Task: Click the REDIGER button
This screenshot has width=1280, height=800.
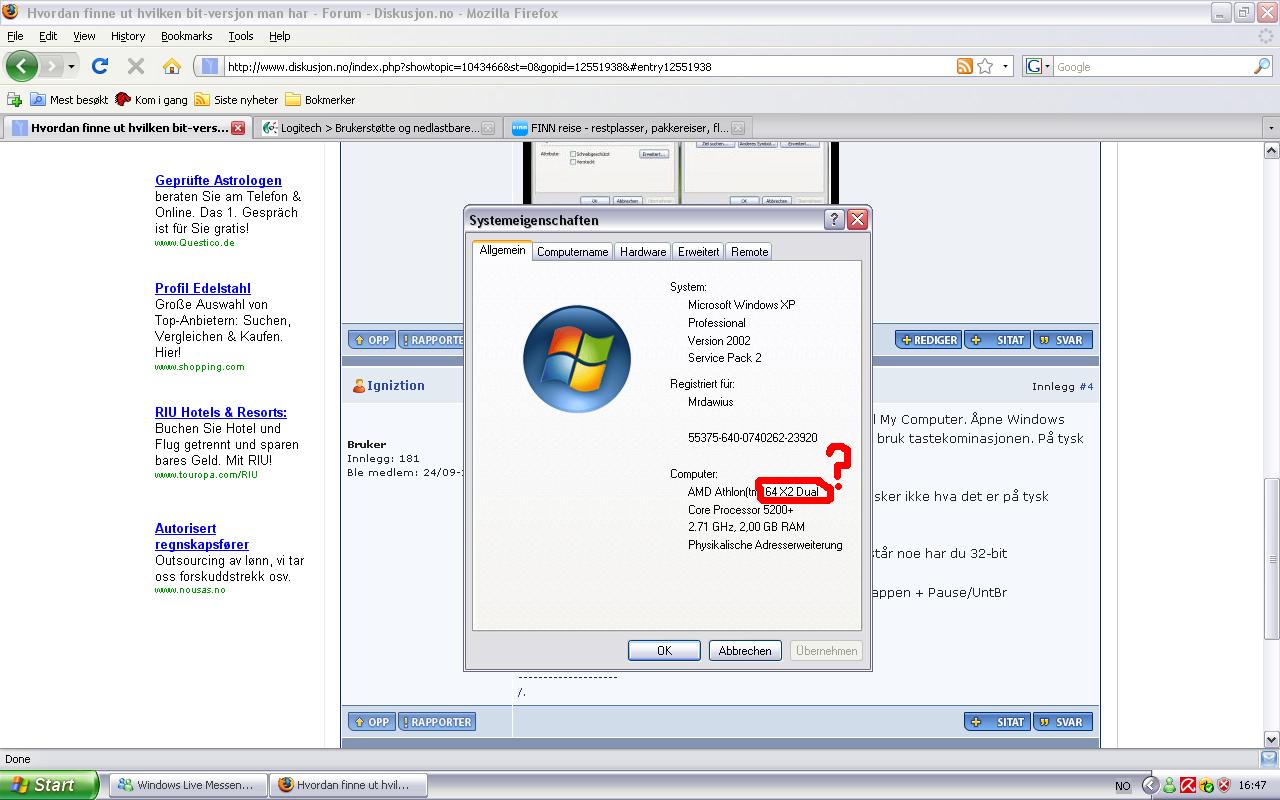Action: coord(928,340)
